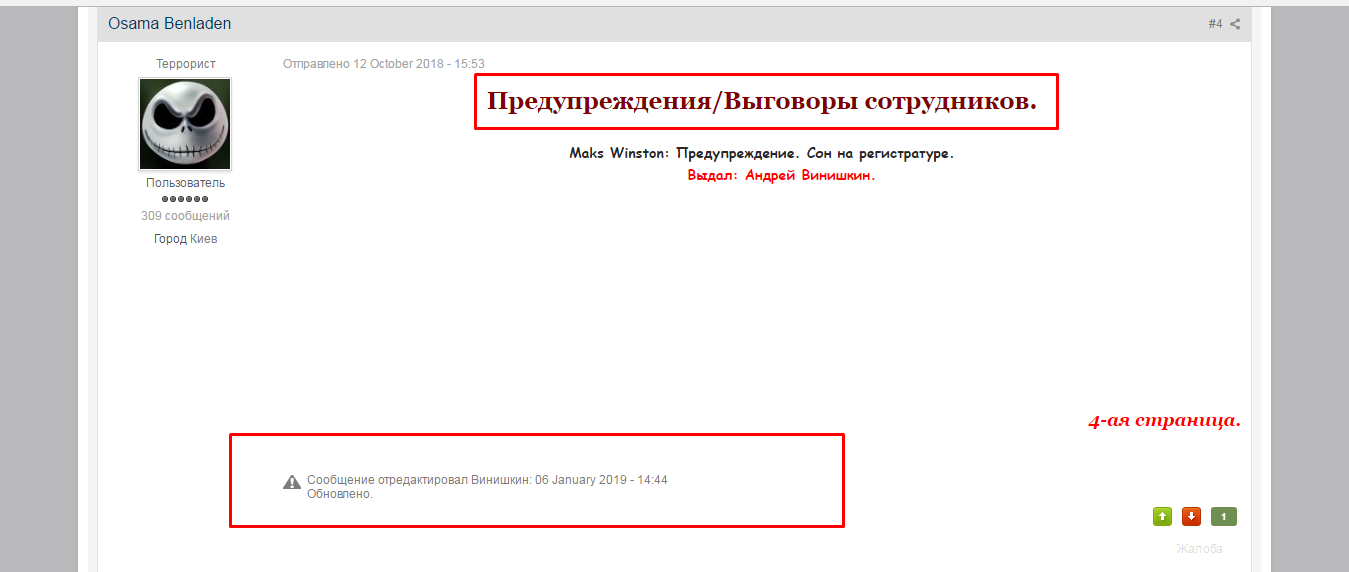
Task: Click the row of rank dots under Пользователь
Action: pos(185,199)
